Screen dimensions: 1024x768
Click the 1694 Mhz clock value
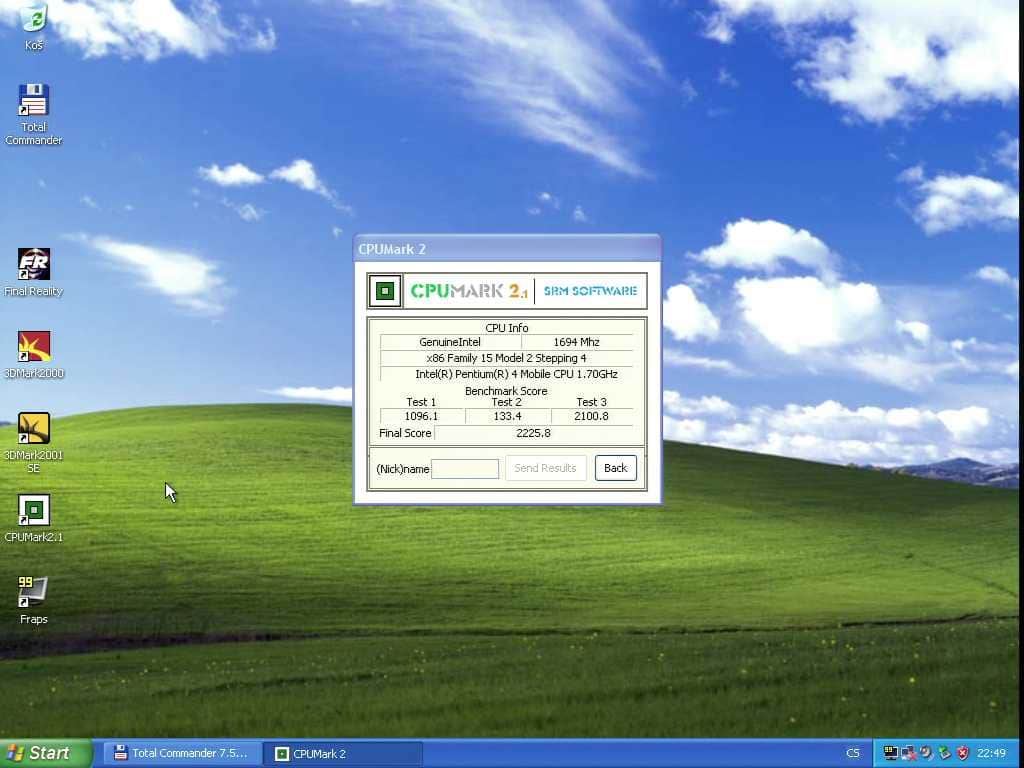tap(576, 342)
